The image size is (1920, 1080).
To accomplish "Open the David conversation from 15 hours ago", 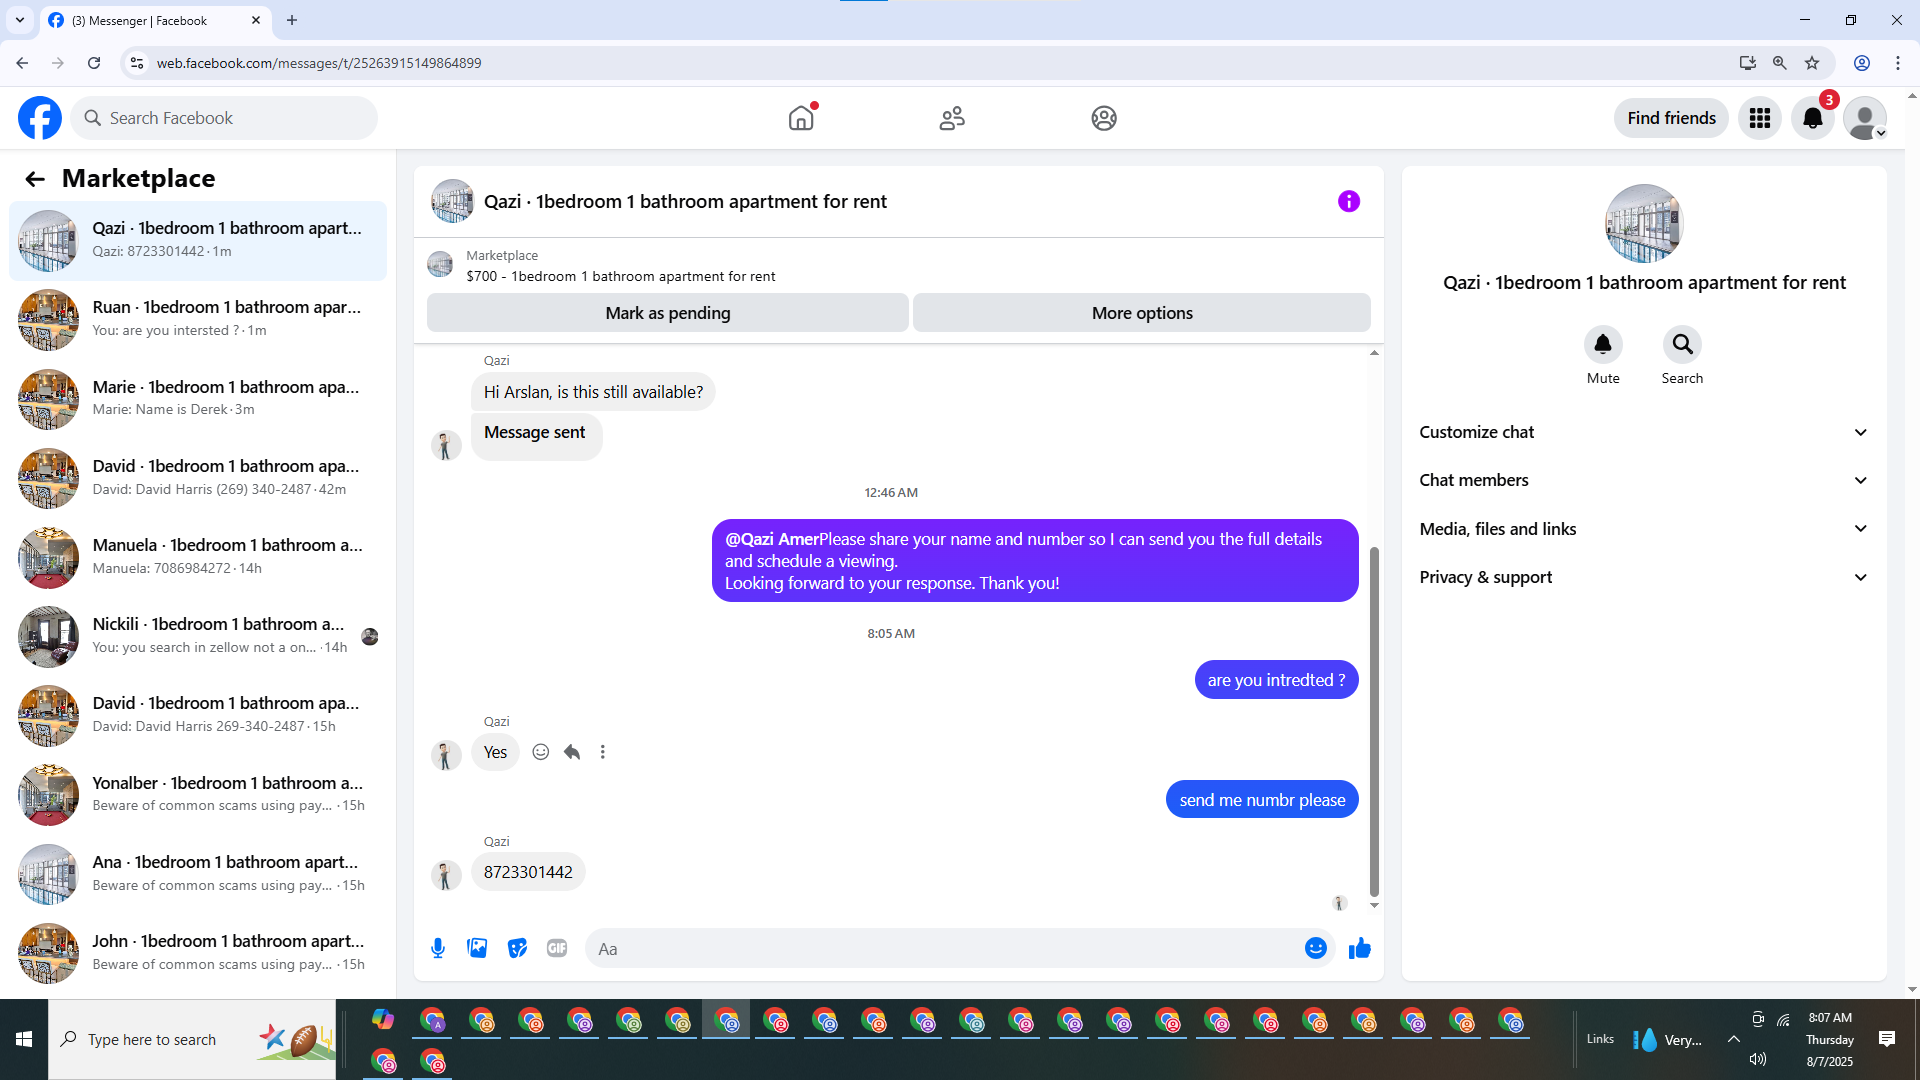I will [x=198, y=716].
